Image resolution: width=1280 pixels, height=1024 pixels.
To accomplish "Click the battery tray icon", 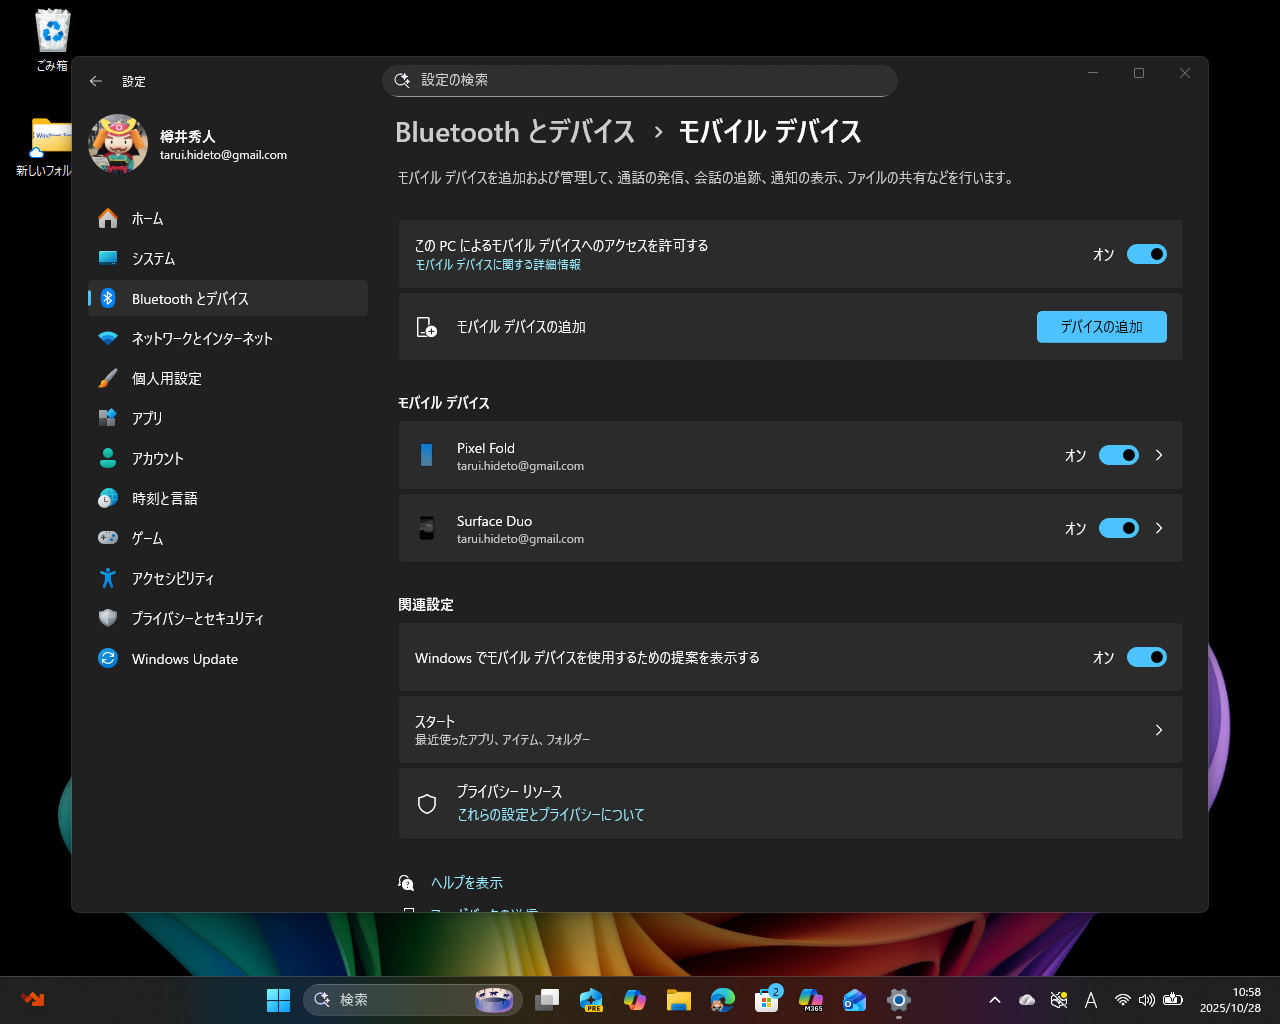I will pyautogui.click(x=1173, y=1000).
